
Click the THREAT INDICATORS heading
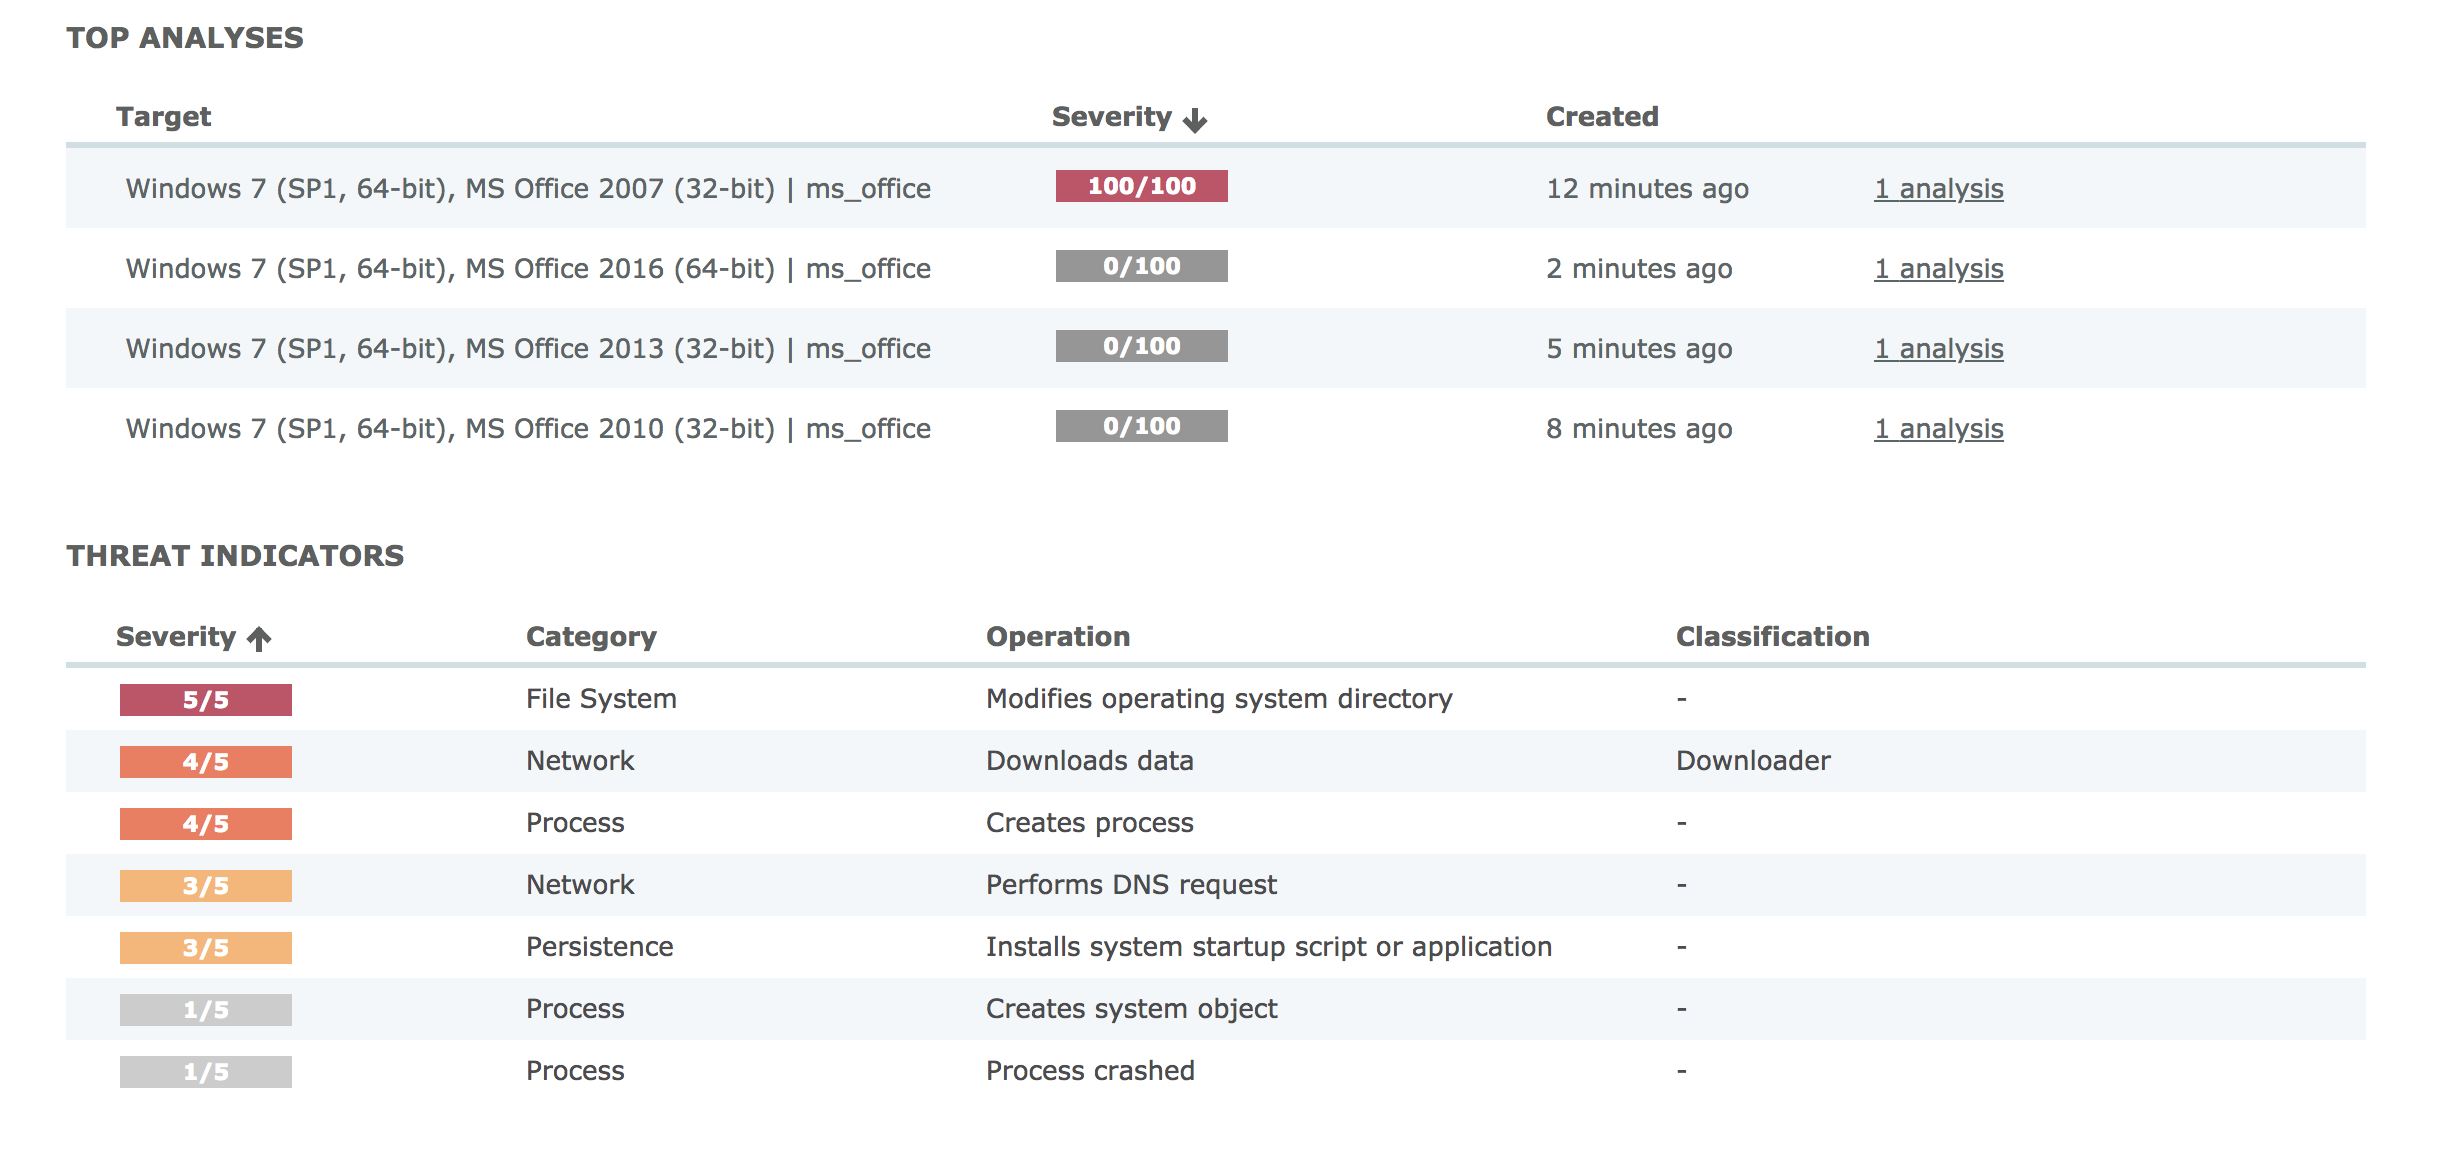tap(235, 556)
